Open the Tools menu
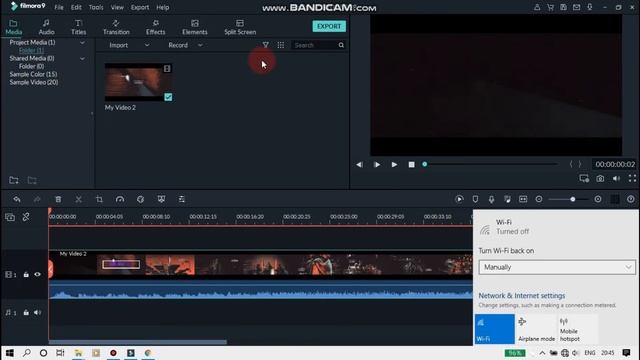This screenshot has width=640, height=360. (96, 7)
